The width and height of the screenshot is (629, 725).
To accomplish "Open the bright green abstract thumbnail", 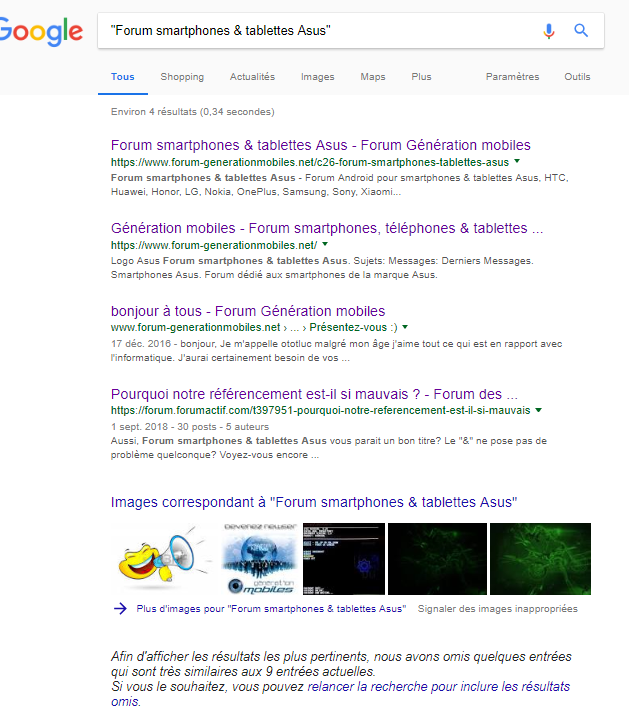I will (540, 559).
